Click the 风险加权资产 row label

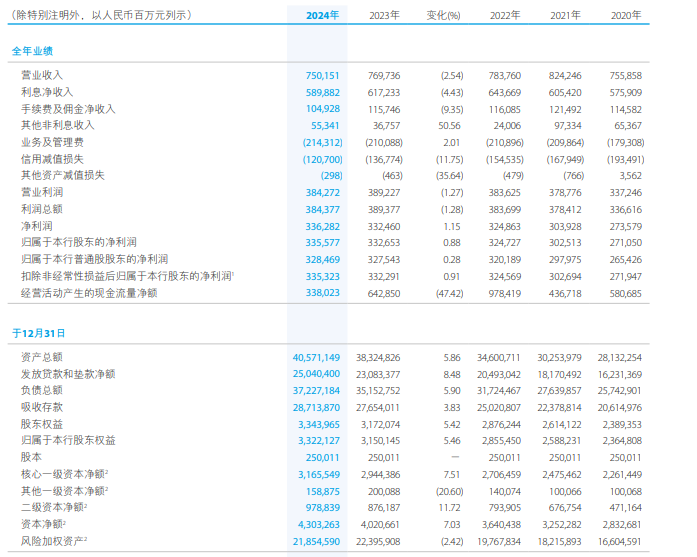pyautogui.click(x=53, y=541)
